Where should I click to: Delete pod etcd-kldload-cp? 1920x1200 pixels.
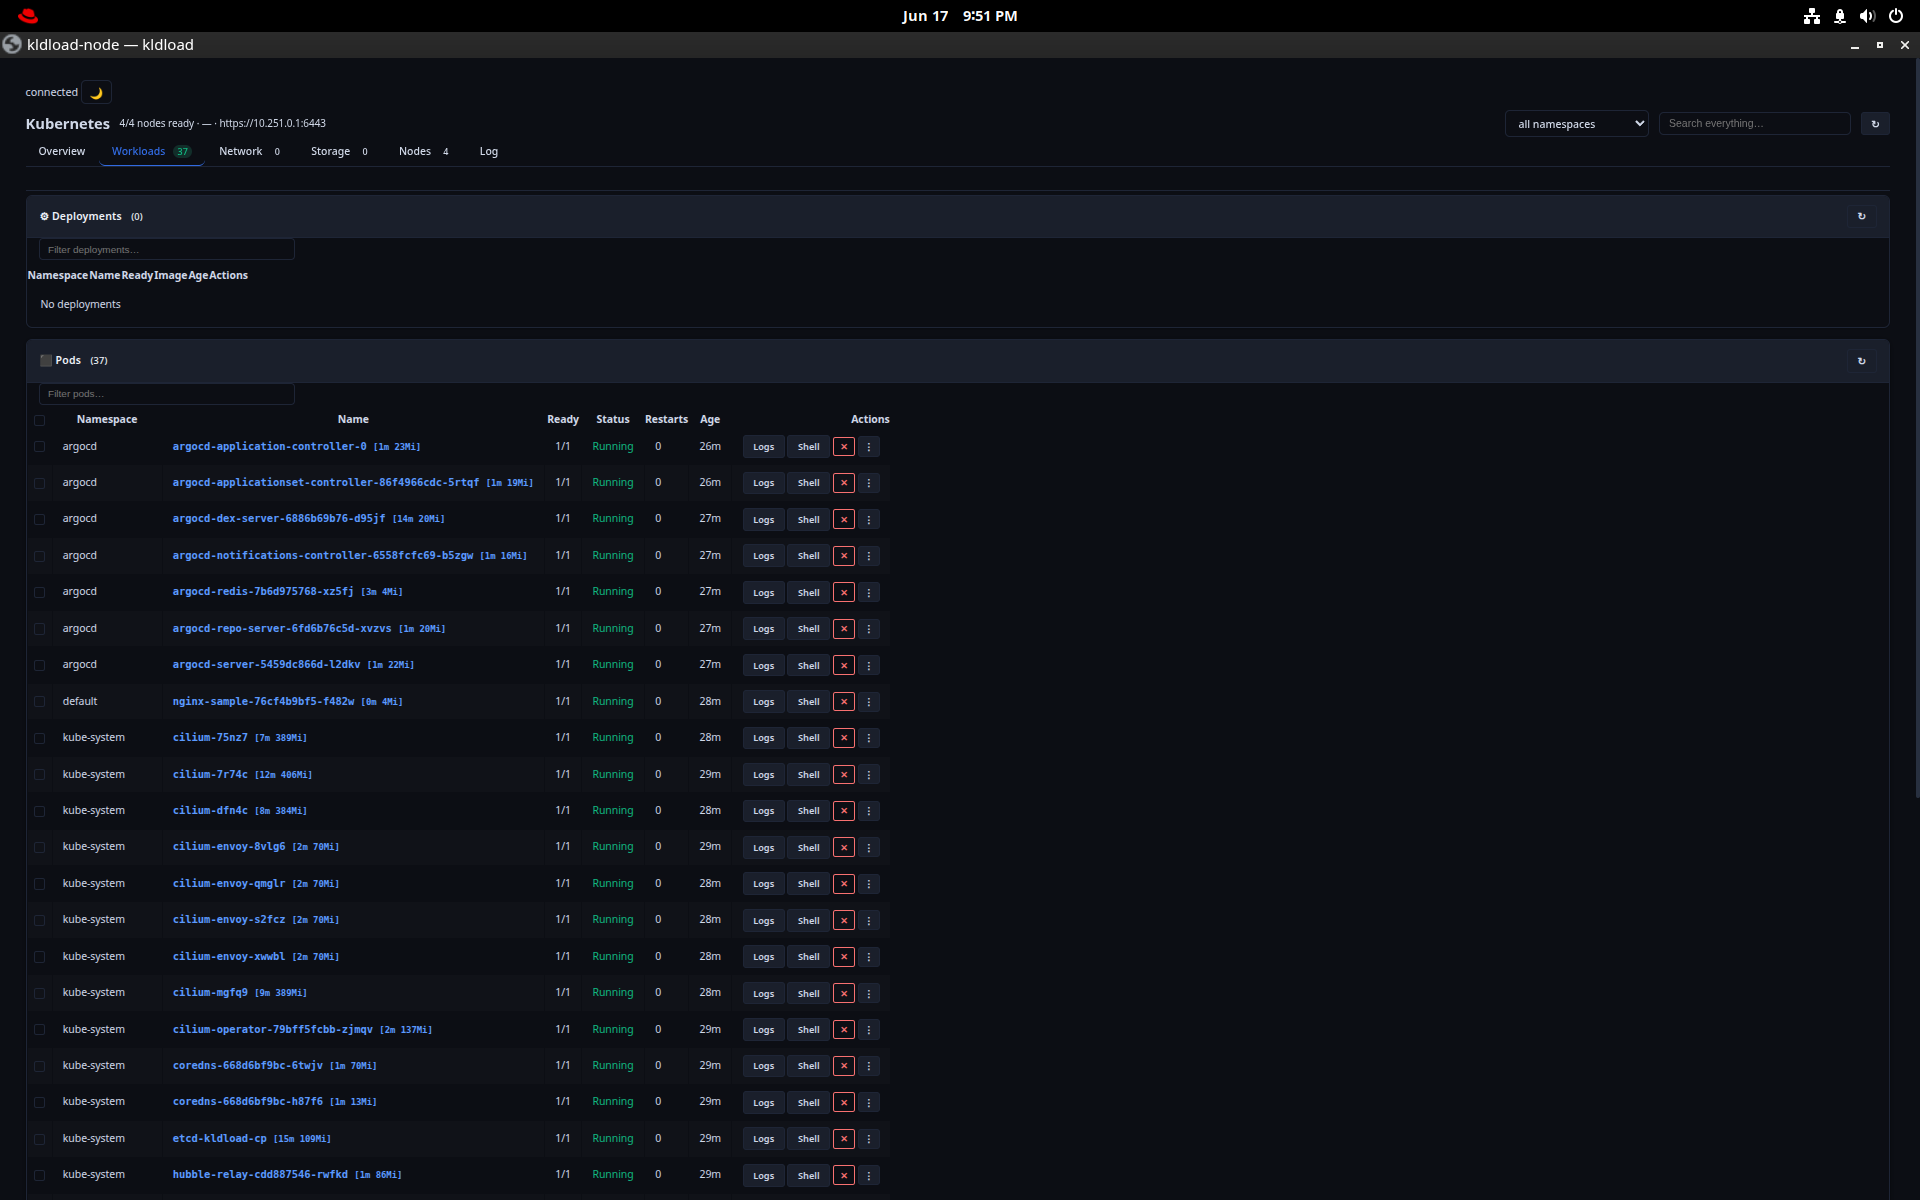pos(844,1139)
